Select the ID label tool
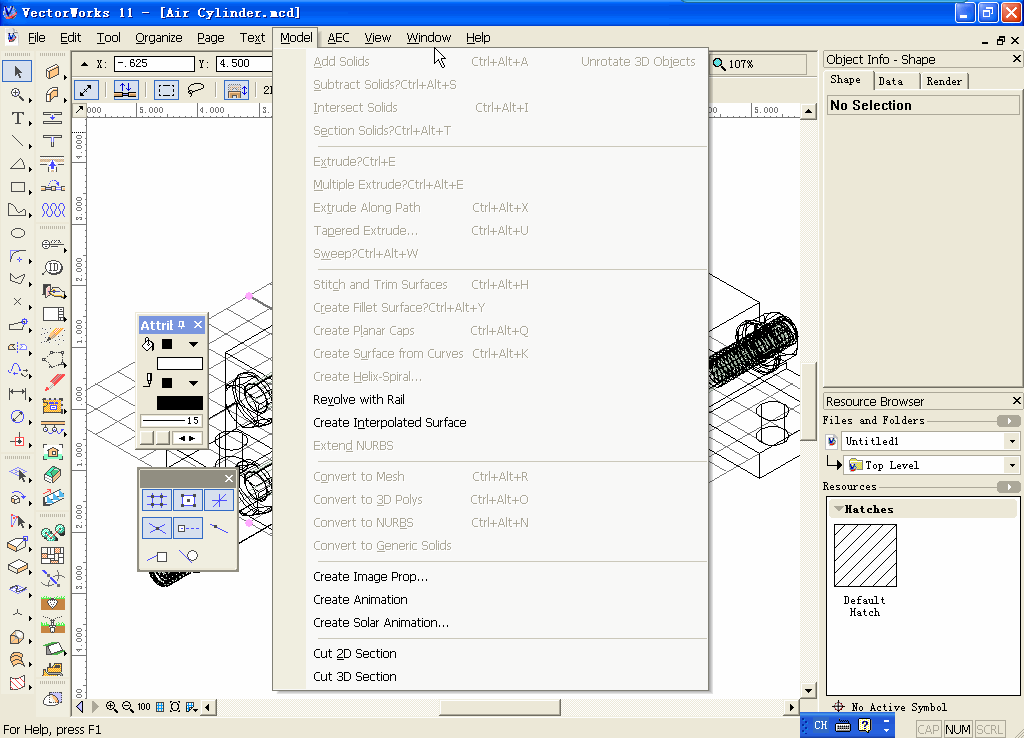This screenshot has height=738, width=1024. pos(53,267)
